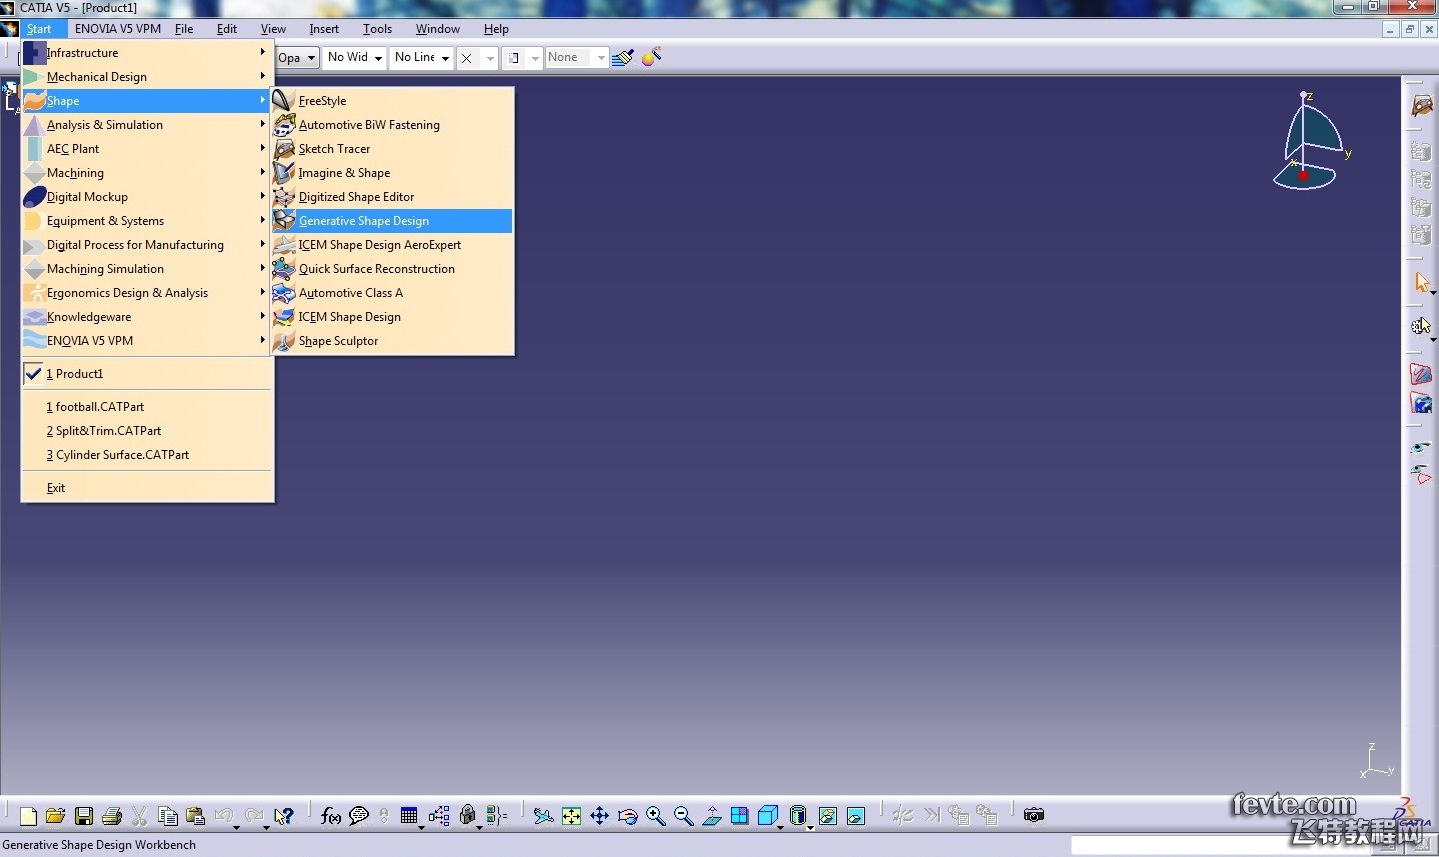Screen dimensions: 1439x857
Task: Click the compass in the 3D viewport
Action: pos(1310,142)
